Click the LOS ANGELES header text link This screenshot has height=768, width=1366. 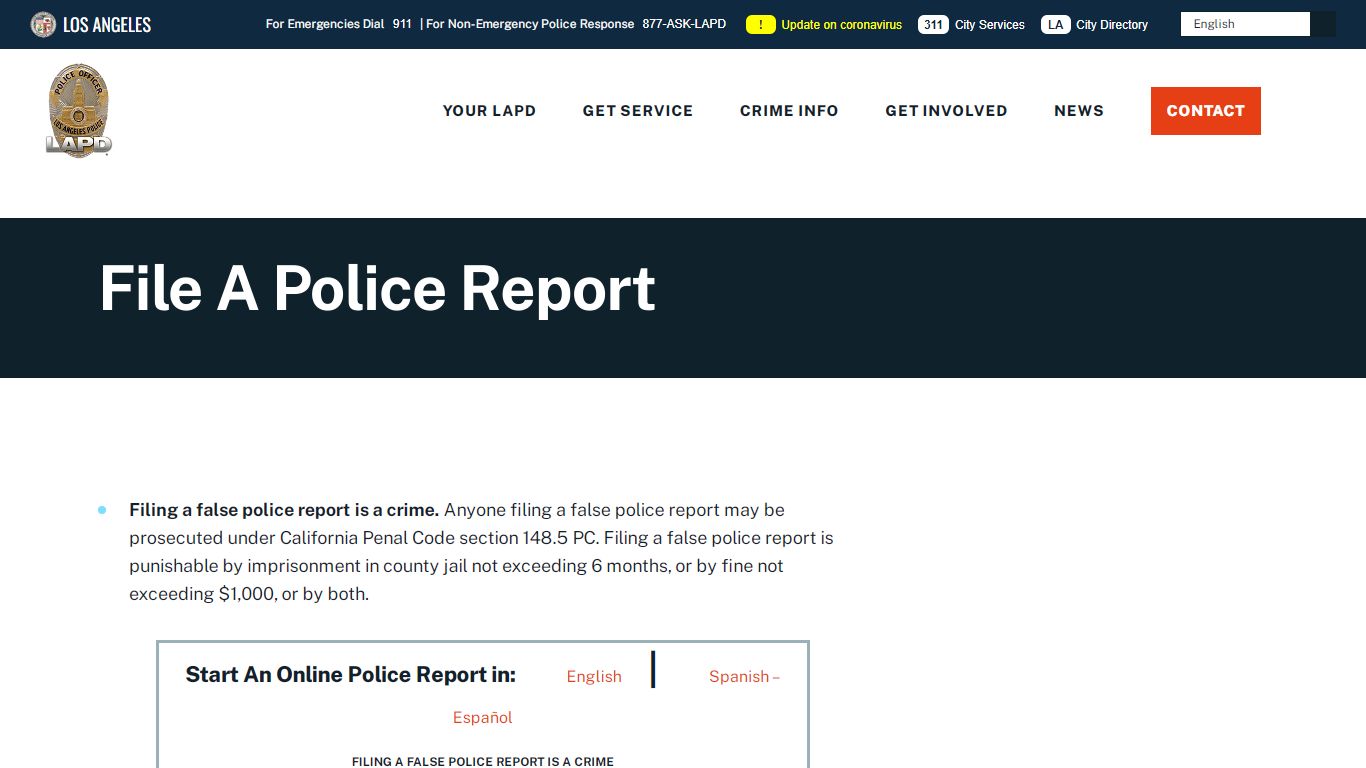tap(107, 24)
